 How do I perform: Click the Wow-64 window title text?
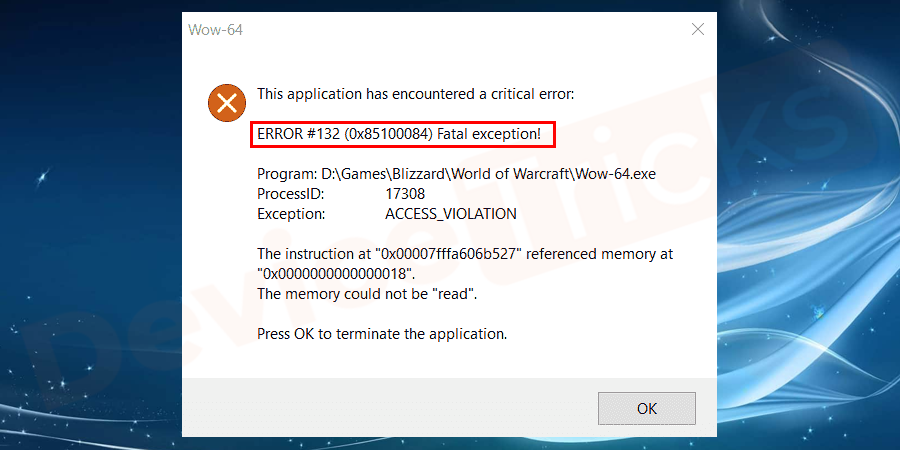click(215, 30)
